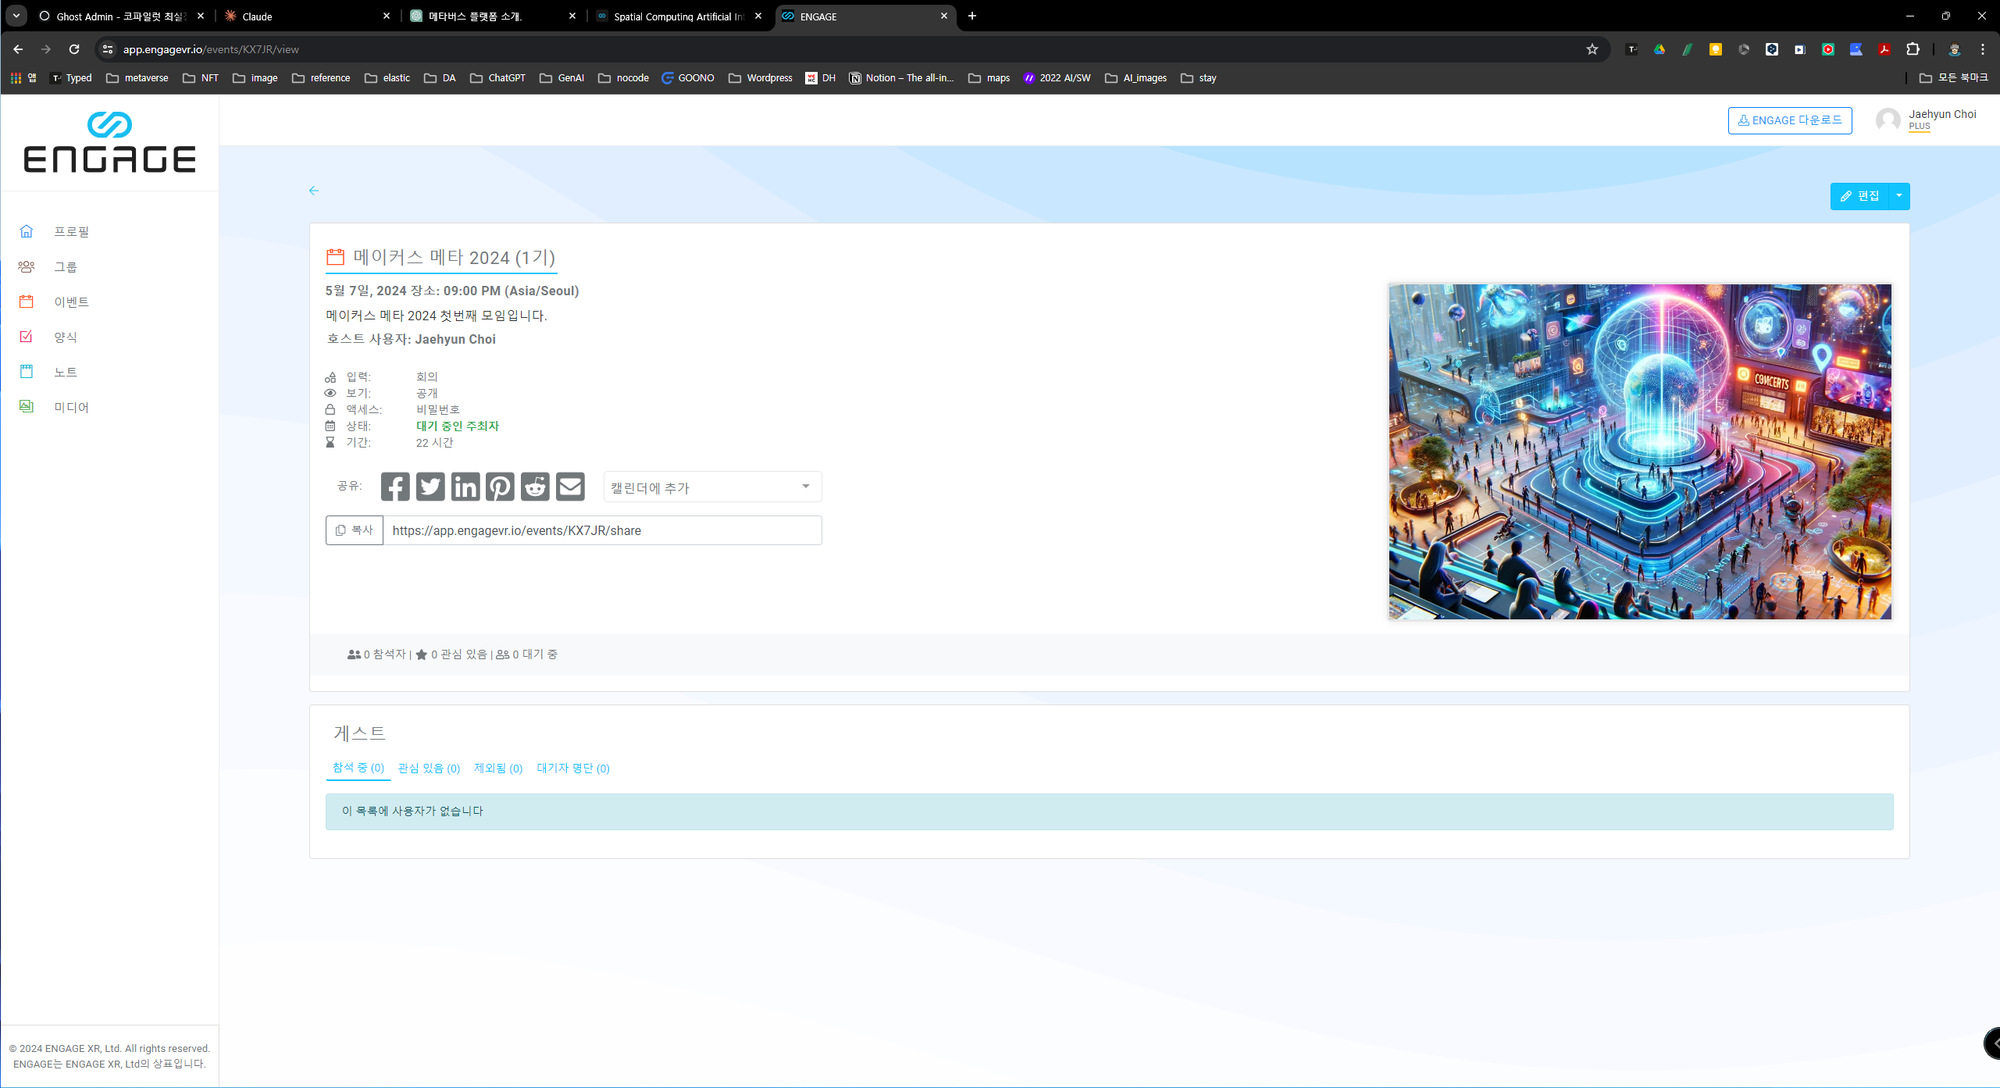
Task: Open the 캘린더에 추가 dropdown
Action: (712, 487)
